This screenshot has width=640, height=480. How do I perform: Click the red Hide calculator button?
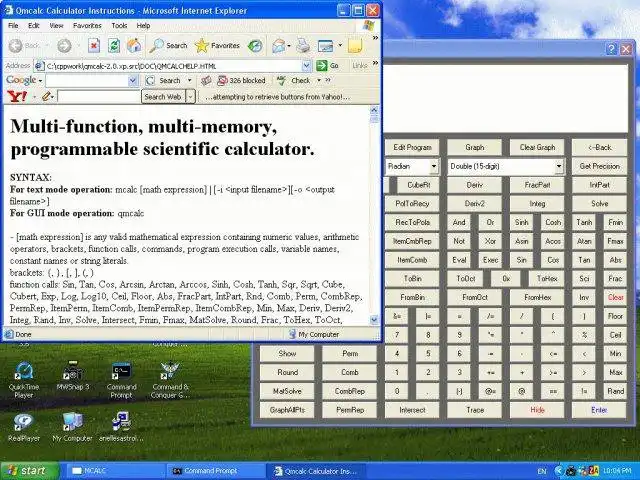coord(537,410)
